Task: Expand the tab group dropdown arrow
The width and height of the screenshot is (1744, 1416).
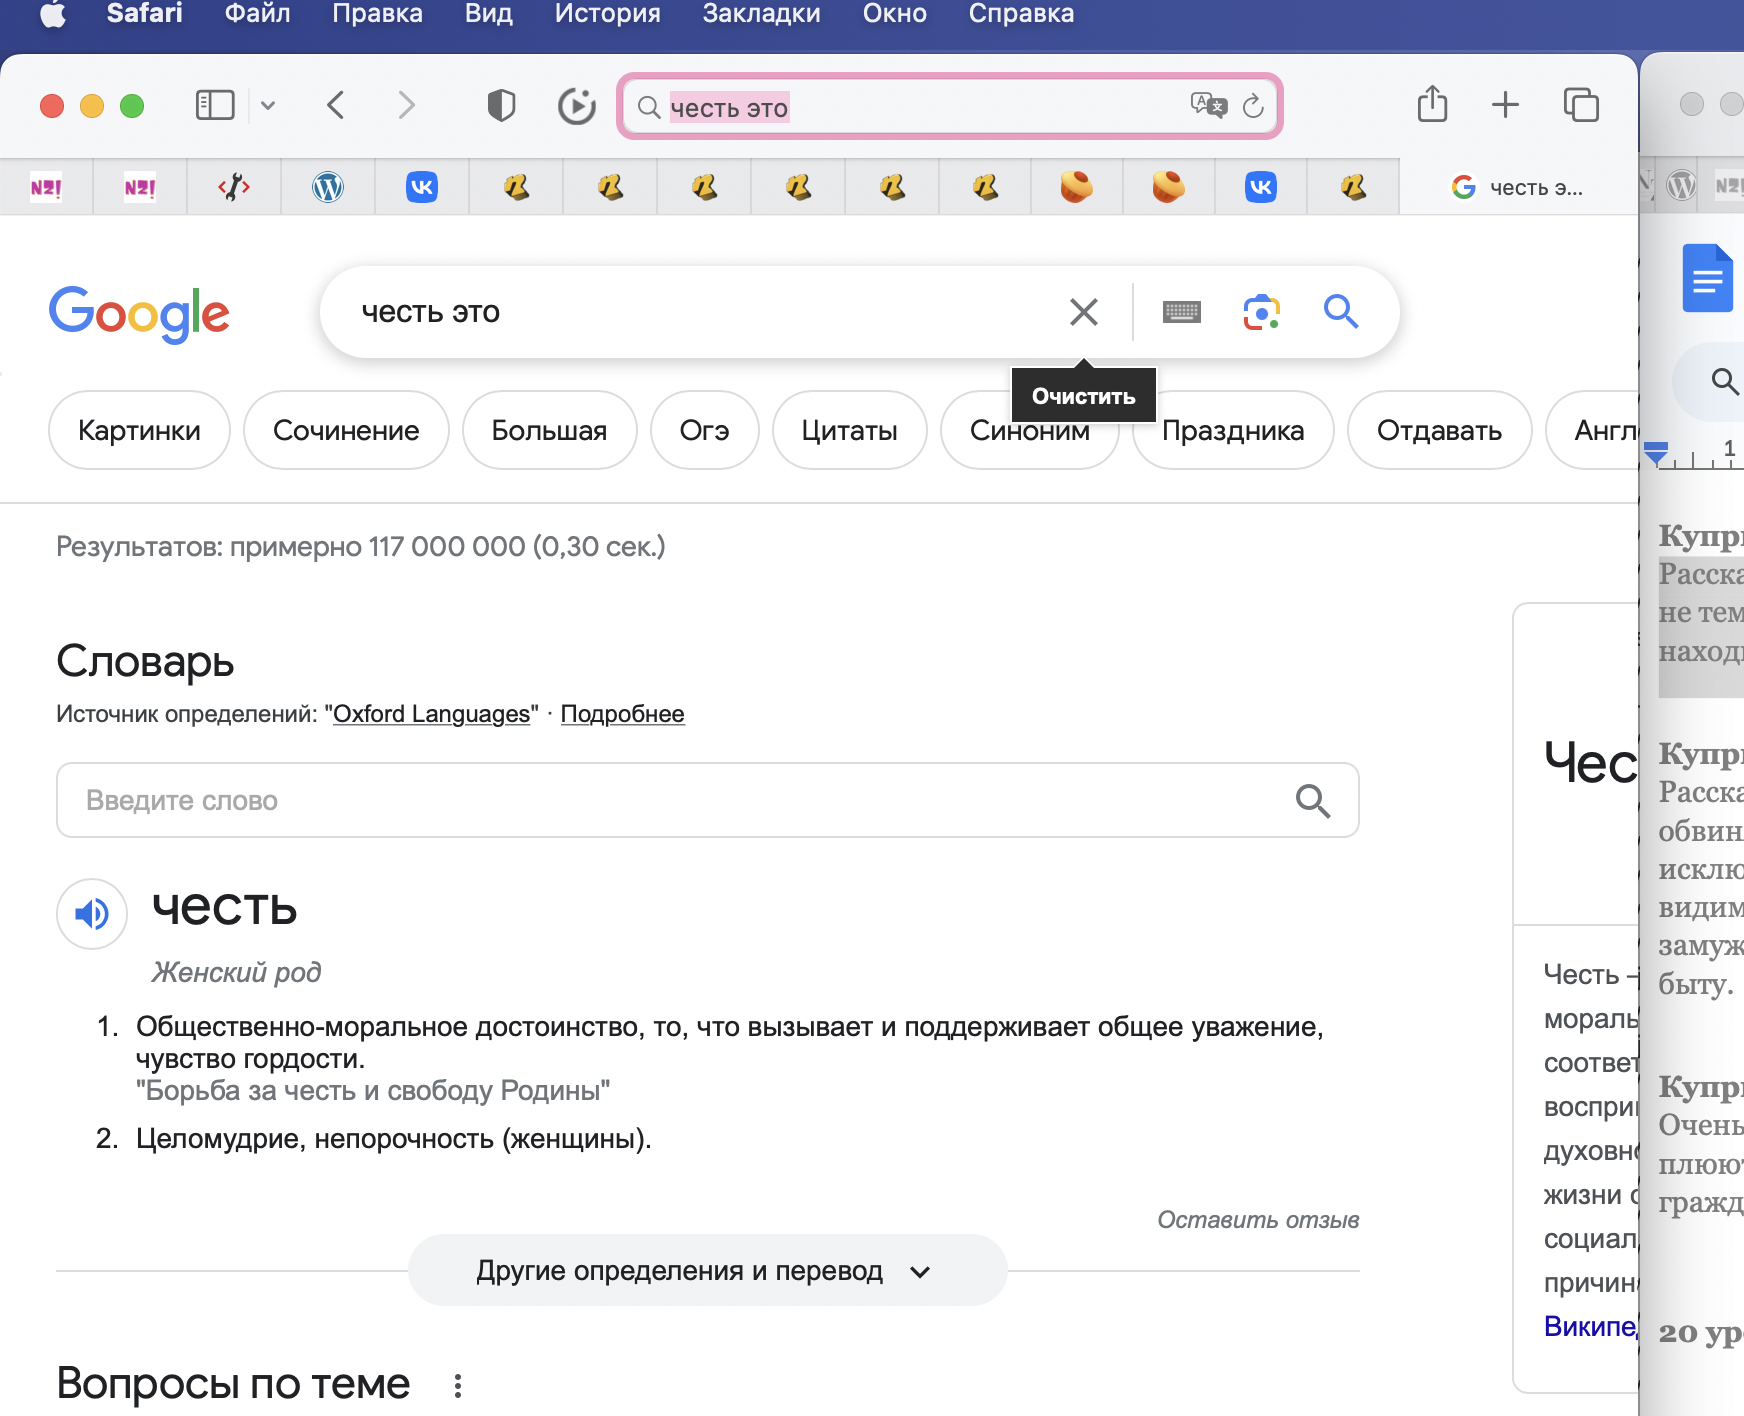Action: 268,105
